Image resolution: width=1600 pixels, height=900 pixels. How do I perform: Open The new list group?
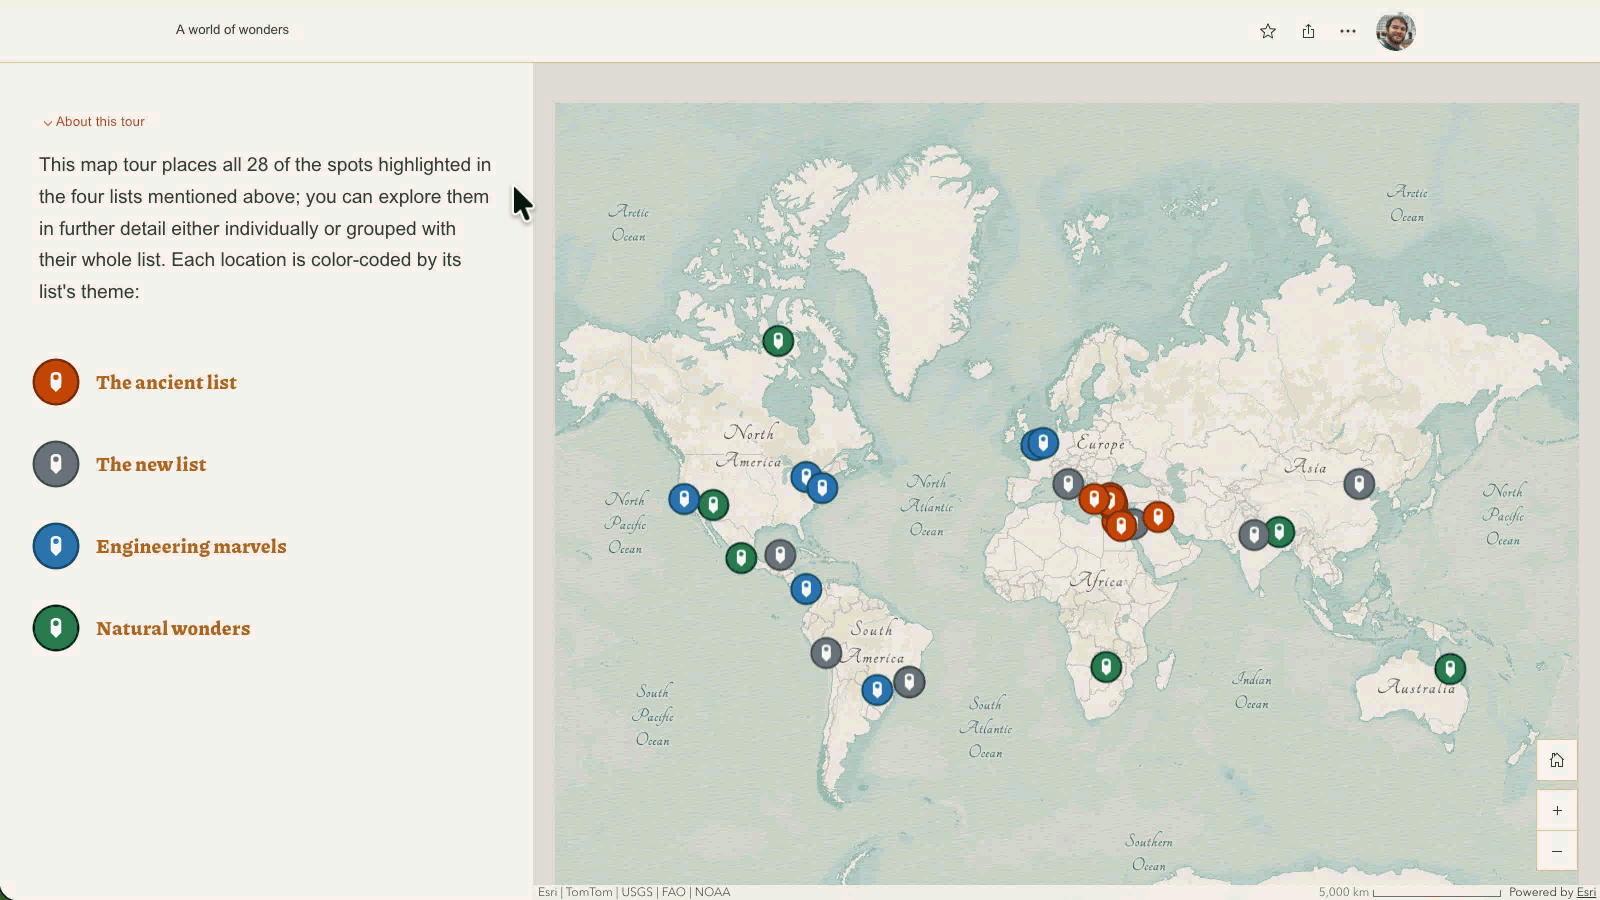tap(151, 464)
